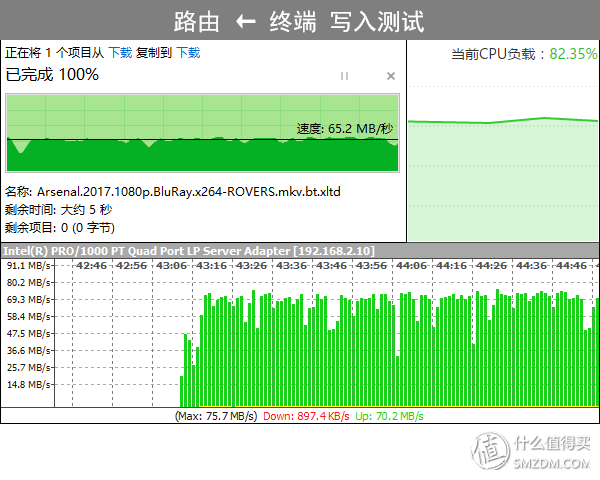The image size is (600, 480).
Task: Open the source 下载 folder link
Action: coord(120,52)
